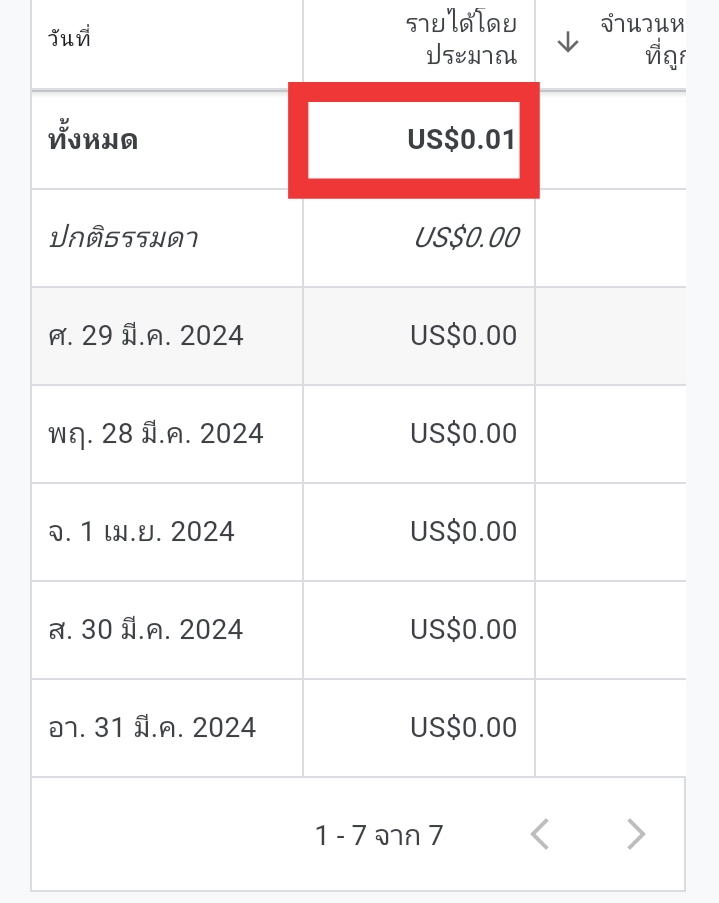Click the highlighted US$0.01 total revenue
Image resolution: width=719 pixels, height=903 pixels.
click(461, 140)
